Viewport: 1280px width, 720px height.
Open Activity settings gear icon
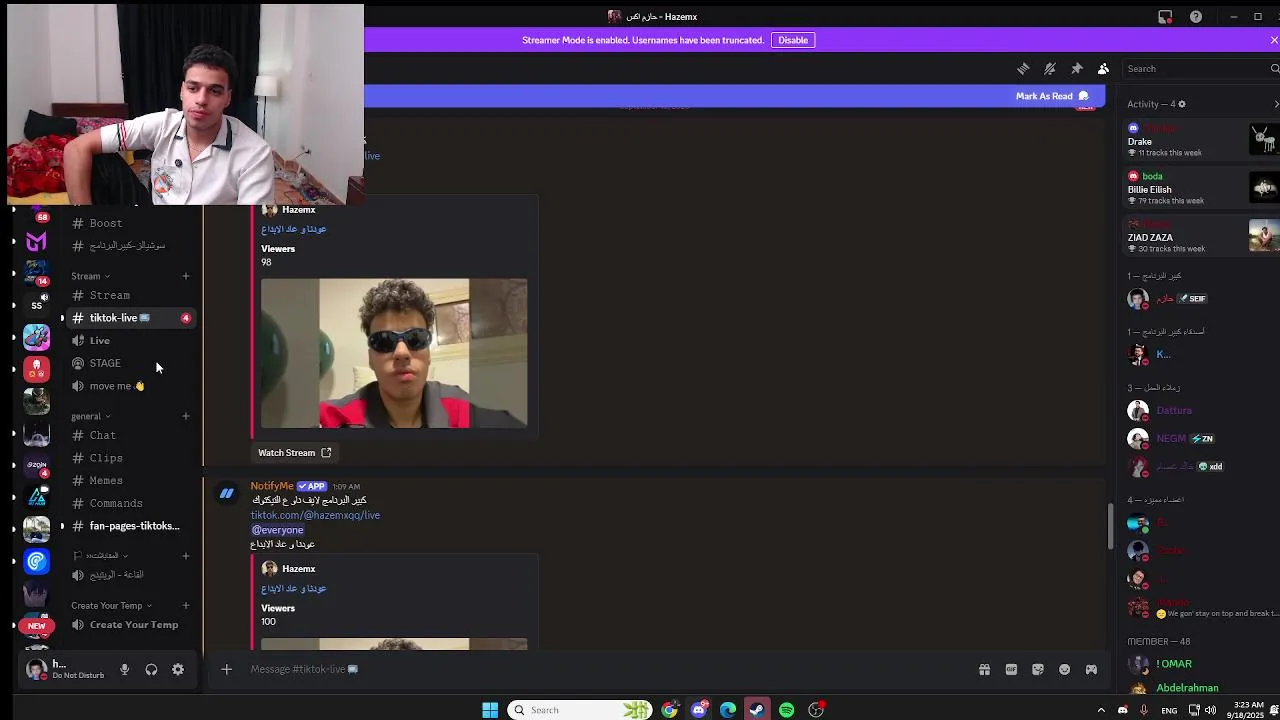(1181, 104)
